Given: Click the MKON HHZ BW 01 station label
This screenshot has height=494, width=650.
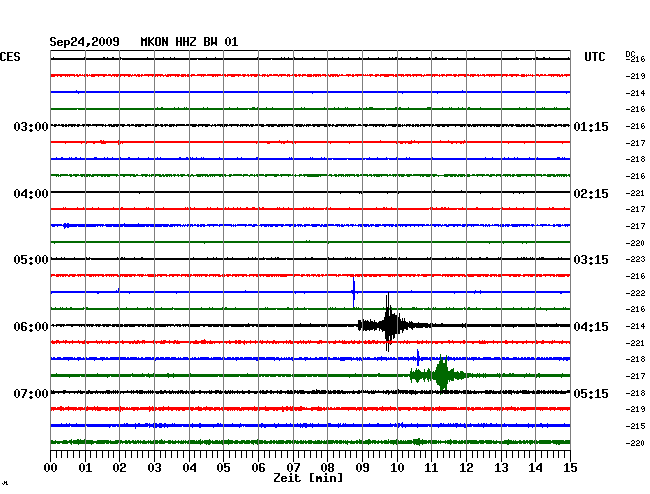Looking at the screenshot, I should (189, 42).
